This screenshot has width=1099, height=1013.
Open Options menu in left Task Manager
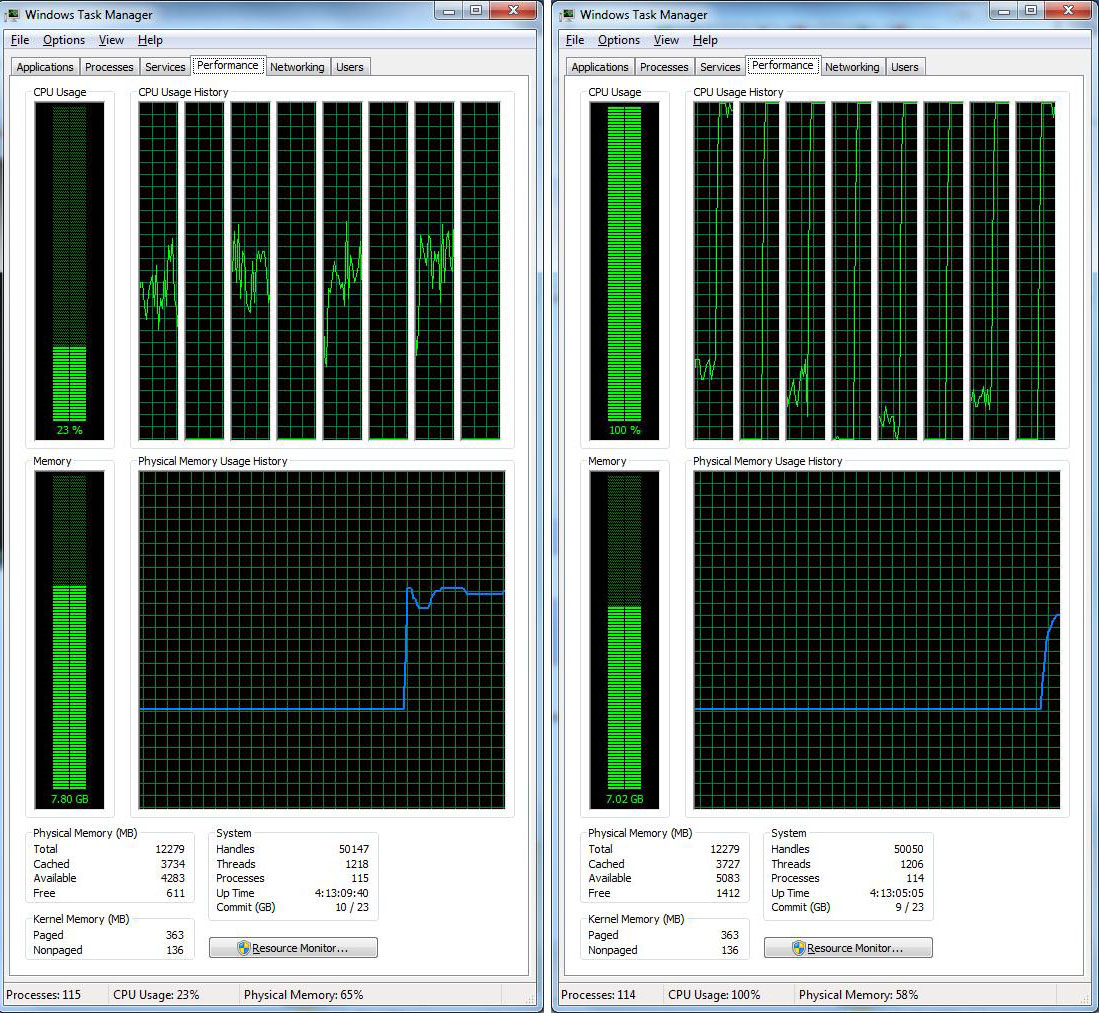(x=64, y=40)
